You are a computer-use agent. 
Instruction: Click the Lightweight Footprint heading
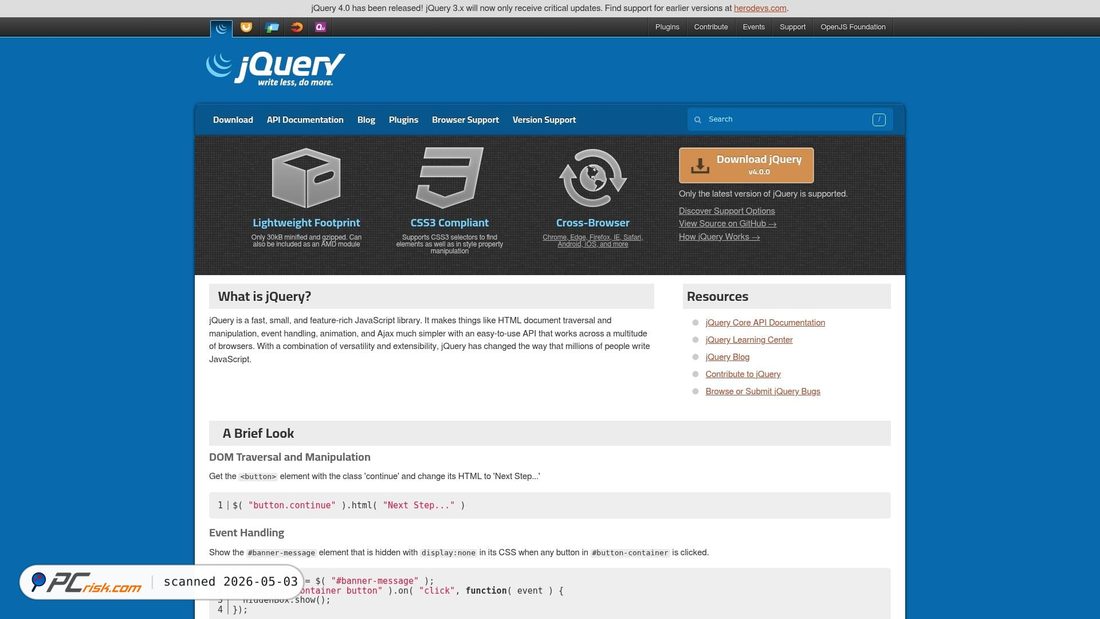coord(306,222)
